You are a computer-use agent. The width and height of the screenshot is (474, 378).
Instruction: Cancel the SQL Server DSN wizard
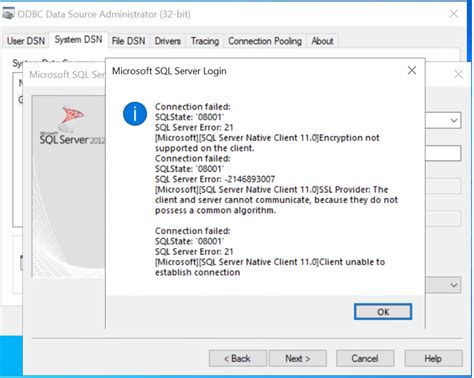(x=365, y=358)
